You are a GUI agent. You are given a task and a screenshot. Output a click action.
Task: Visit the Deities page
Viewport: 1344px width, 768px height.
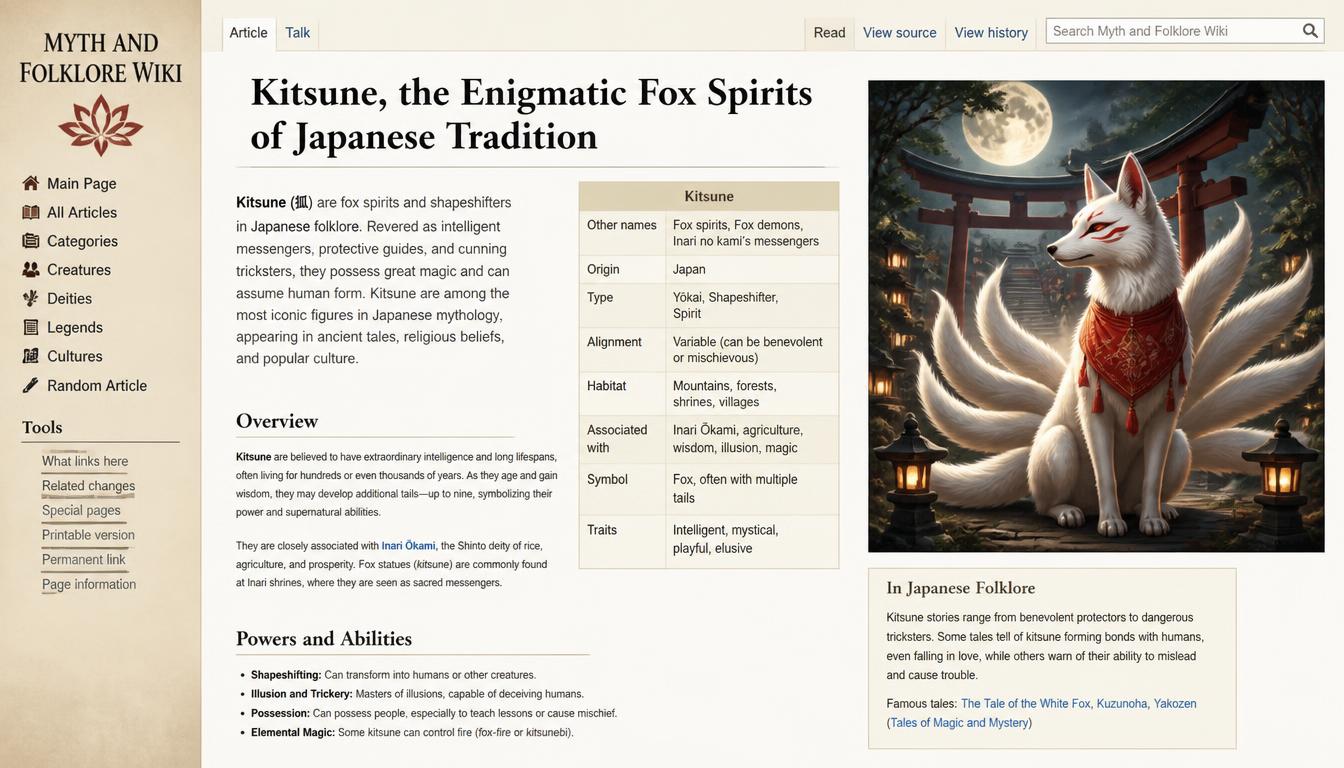(69, 298)
